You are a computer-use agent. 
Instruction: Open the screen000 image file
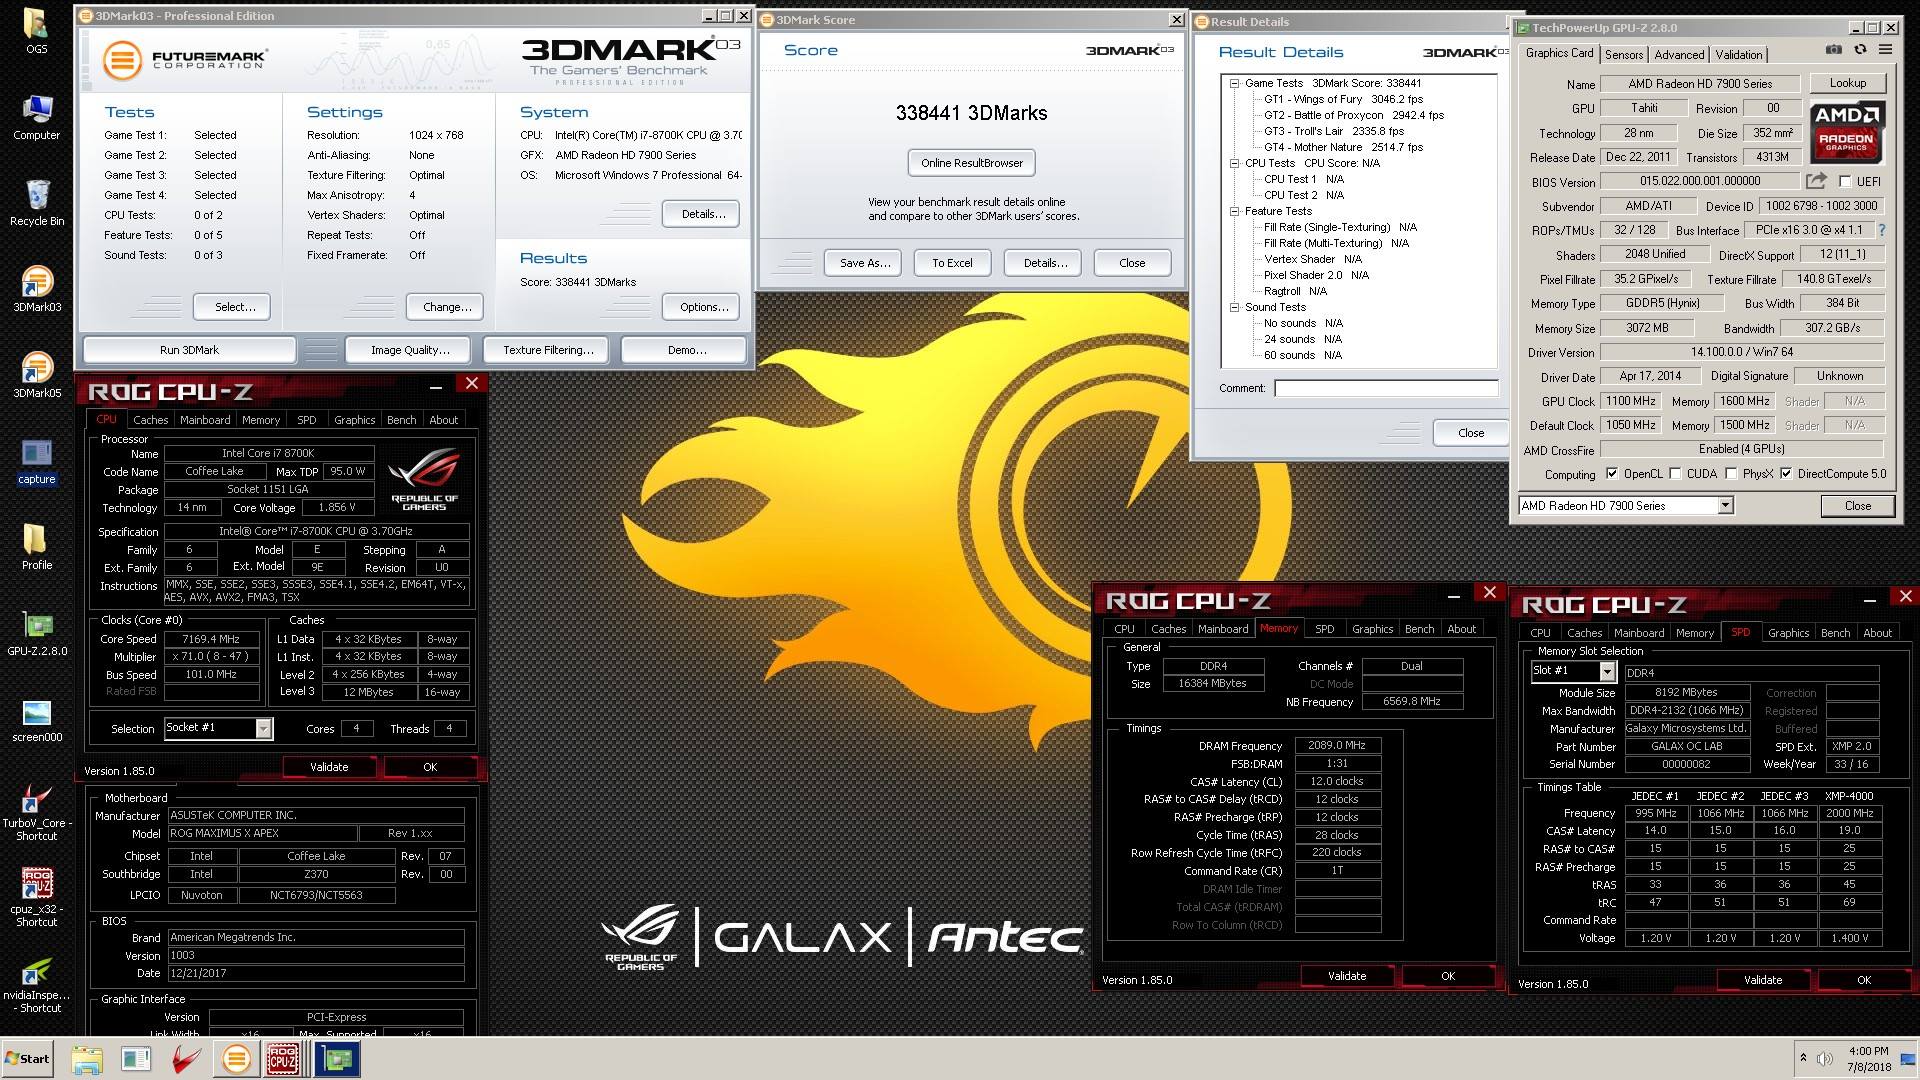[37, 720]
